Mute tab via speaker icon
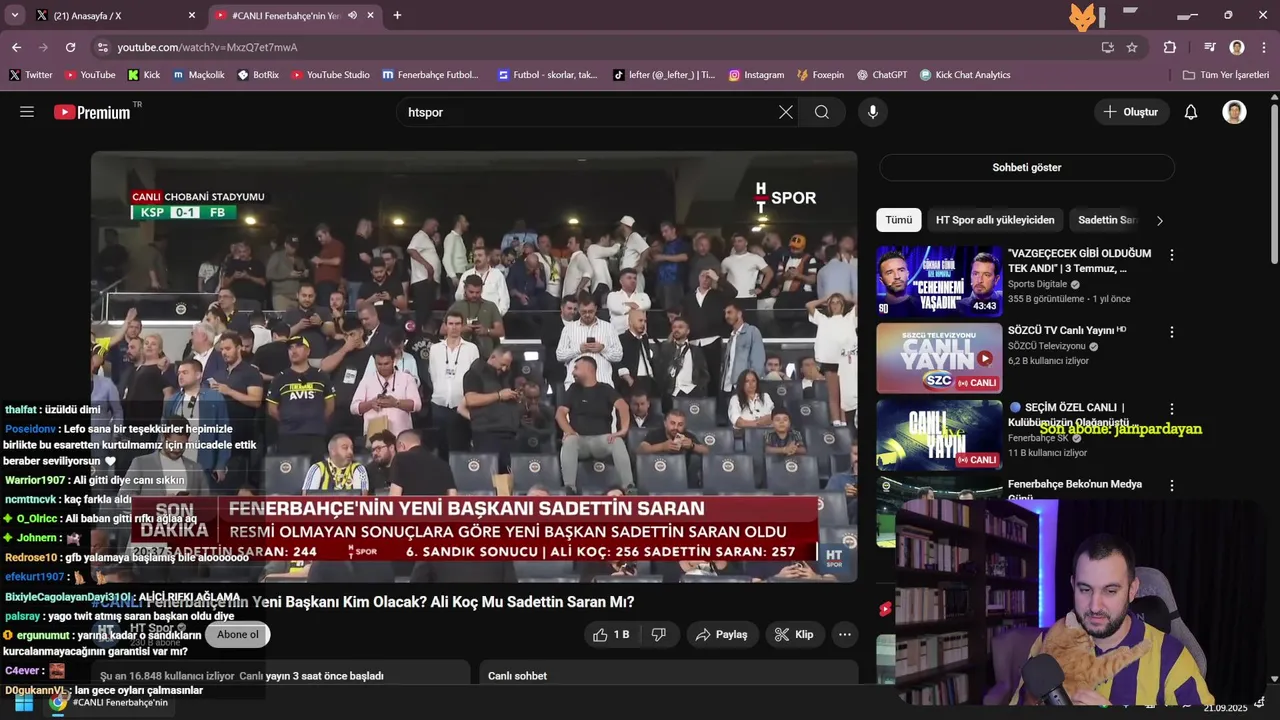Viewport: 1280px width, 720px height. click(352, 15)
